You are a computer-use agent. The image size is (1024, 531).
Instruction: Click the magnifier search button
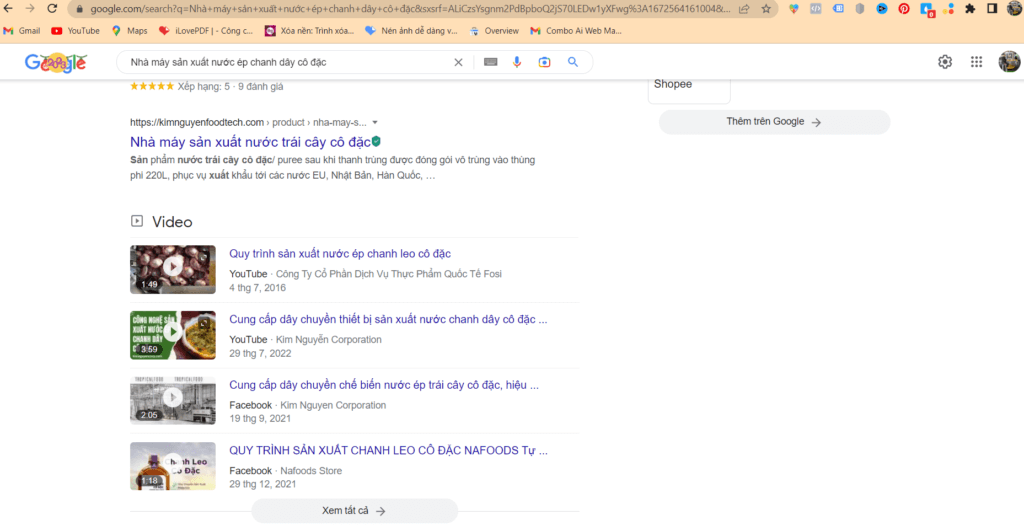pos(573,62)
